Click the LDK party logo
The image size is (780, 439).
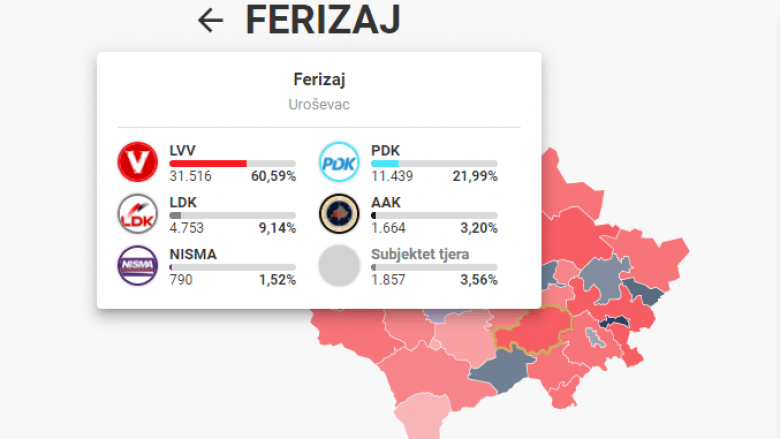(x=138, y=214)
